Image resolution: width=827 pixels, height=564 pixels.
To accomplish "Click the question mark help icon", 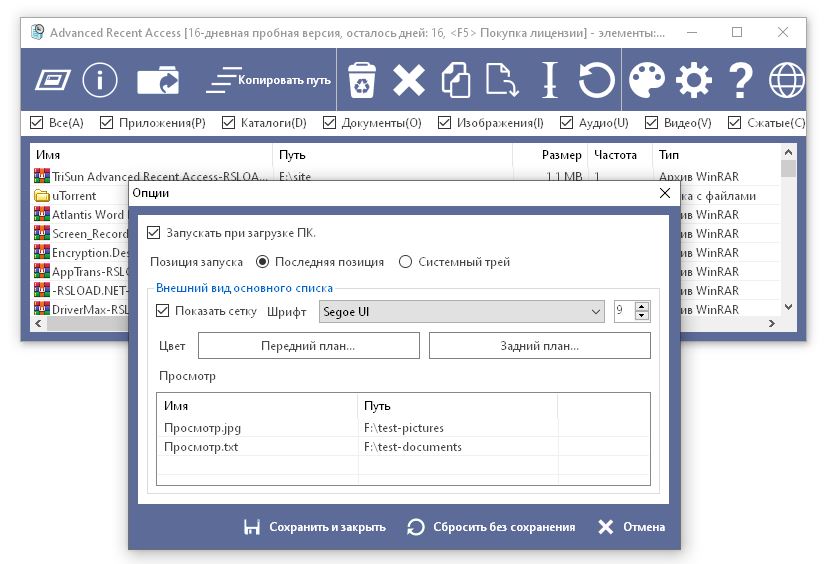I will (x=741, y=80).
